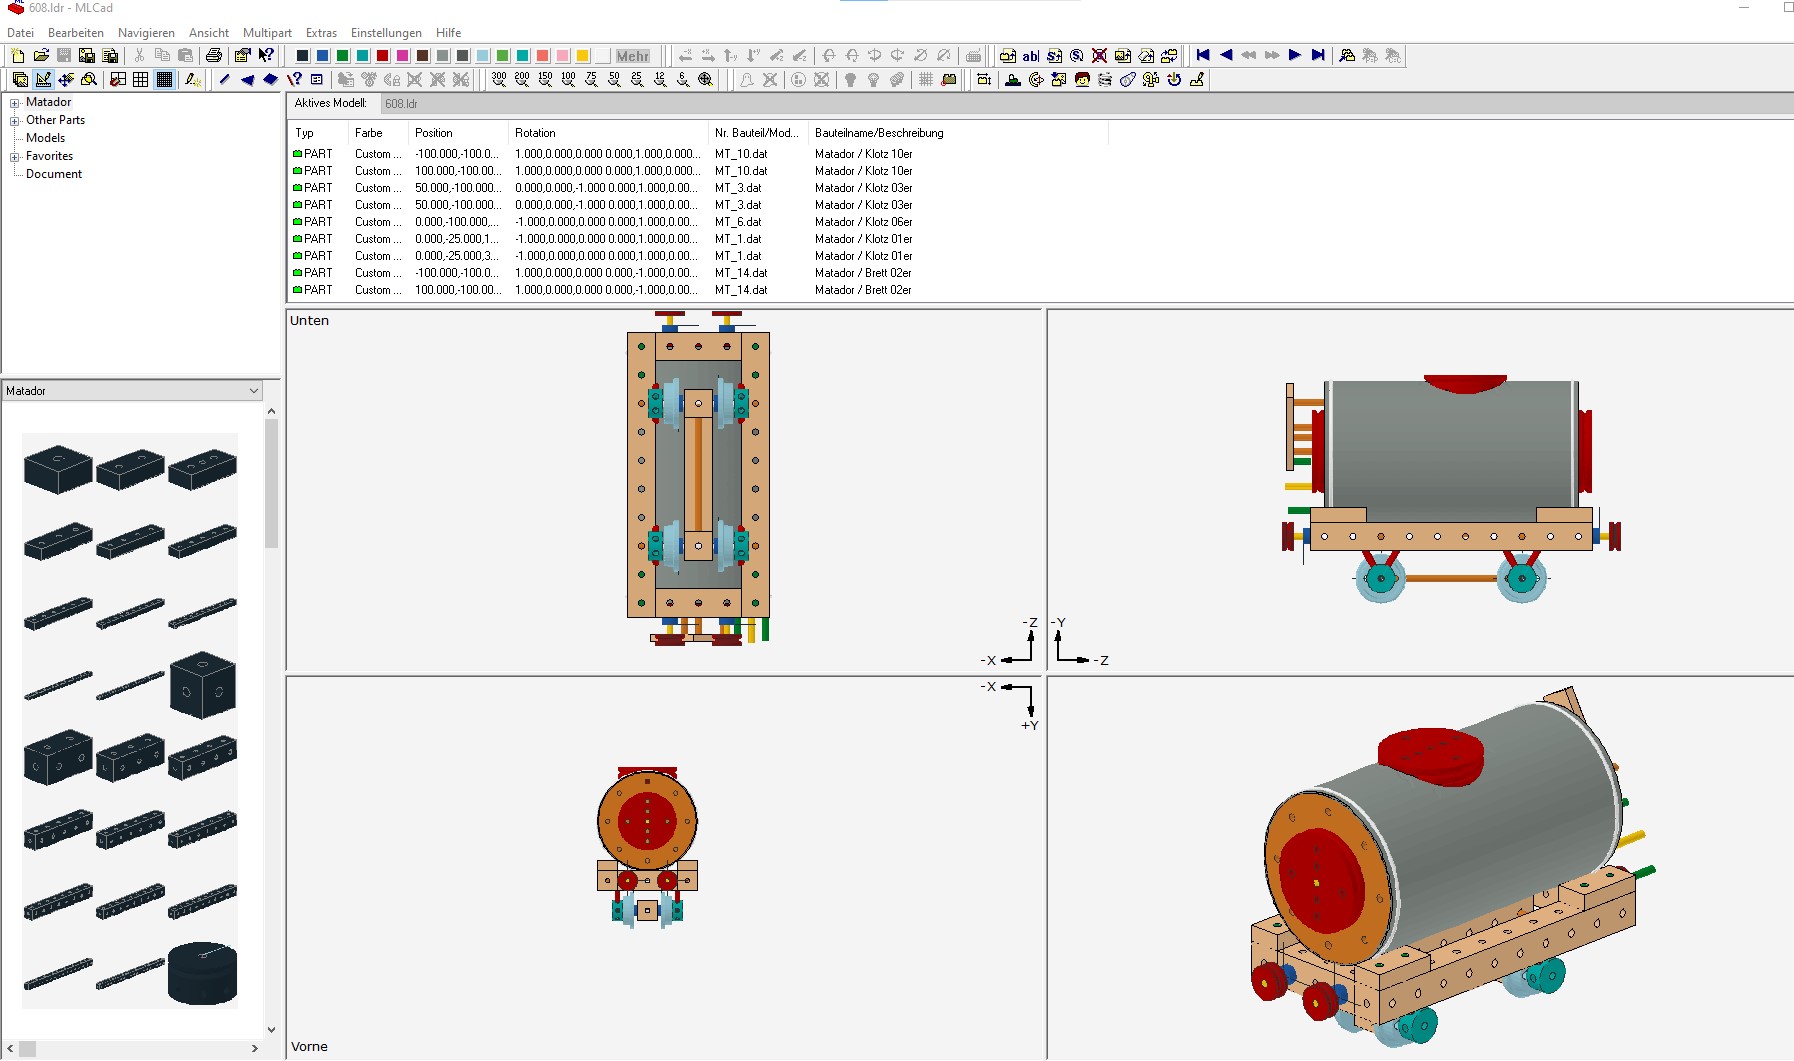Open the Multipart menu
Screen dimensions: 1794x1061
pyautogui.click(x=267, y=33)
